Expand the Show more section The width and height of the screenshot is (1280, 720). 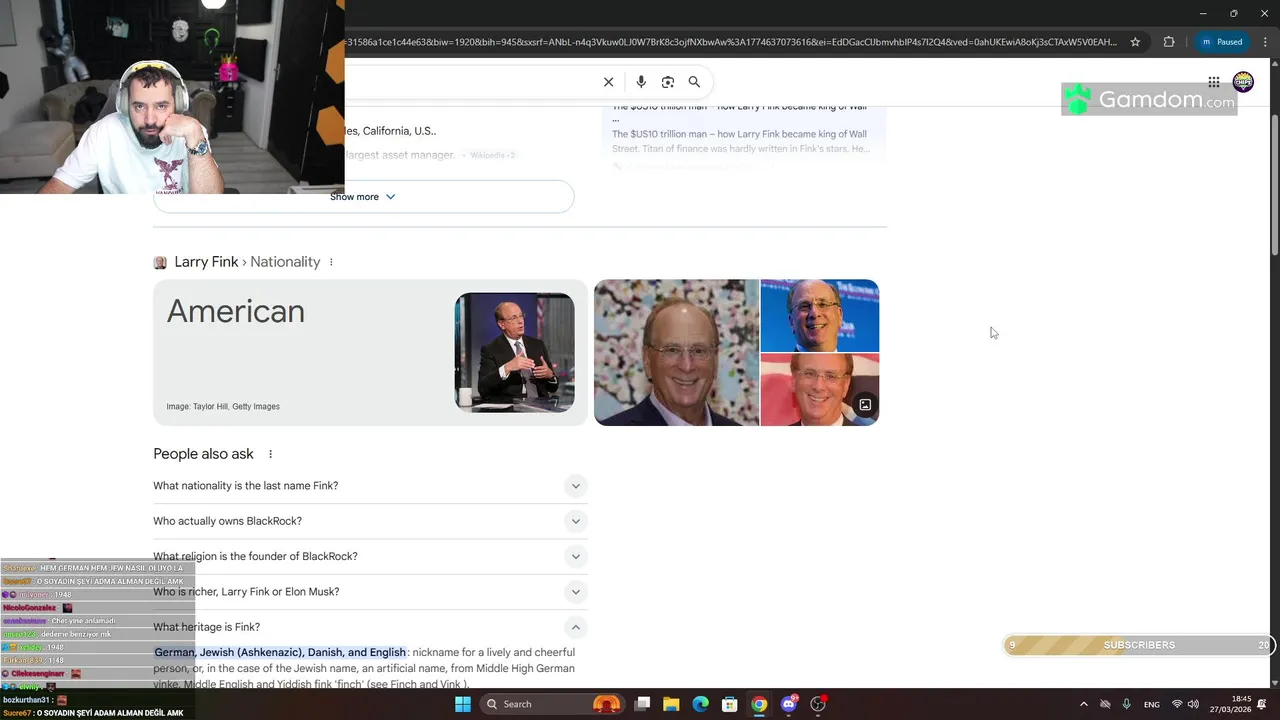click(364, 197)
